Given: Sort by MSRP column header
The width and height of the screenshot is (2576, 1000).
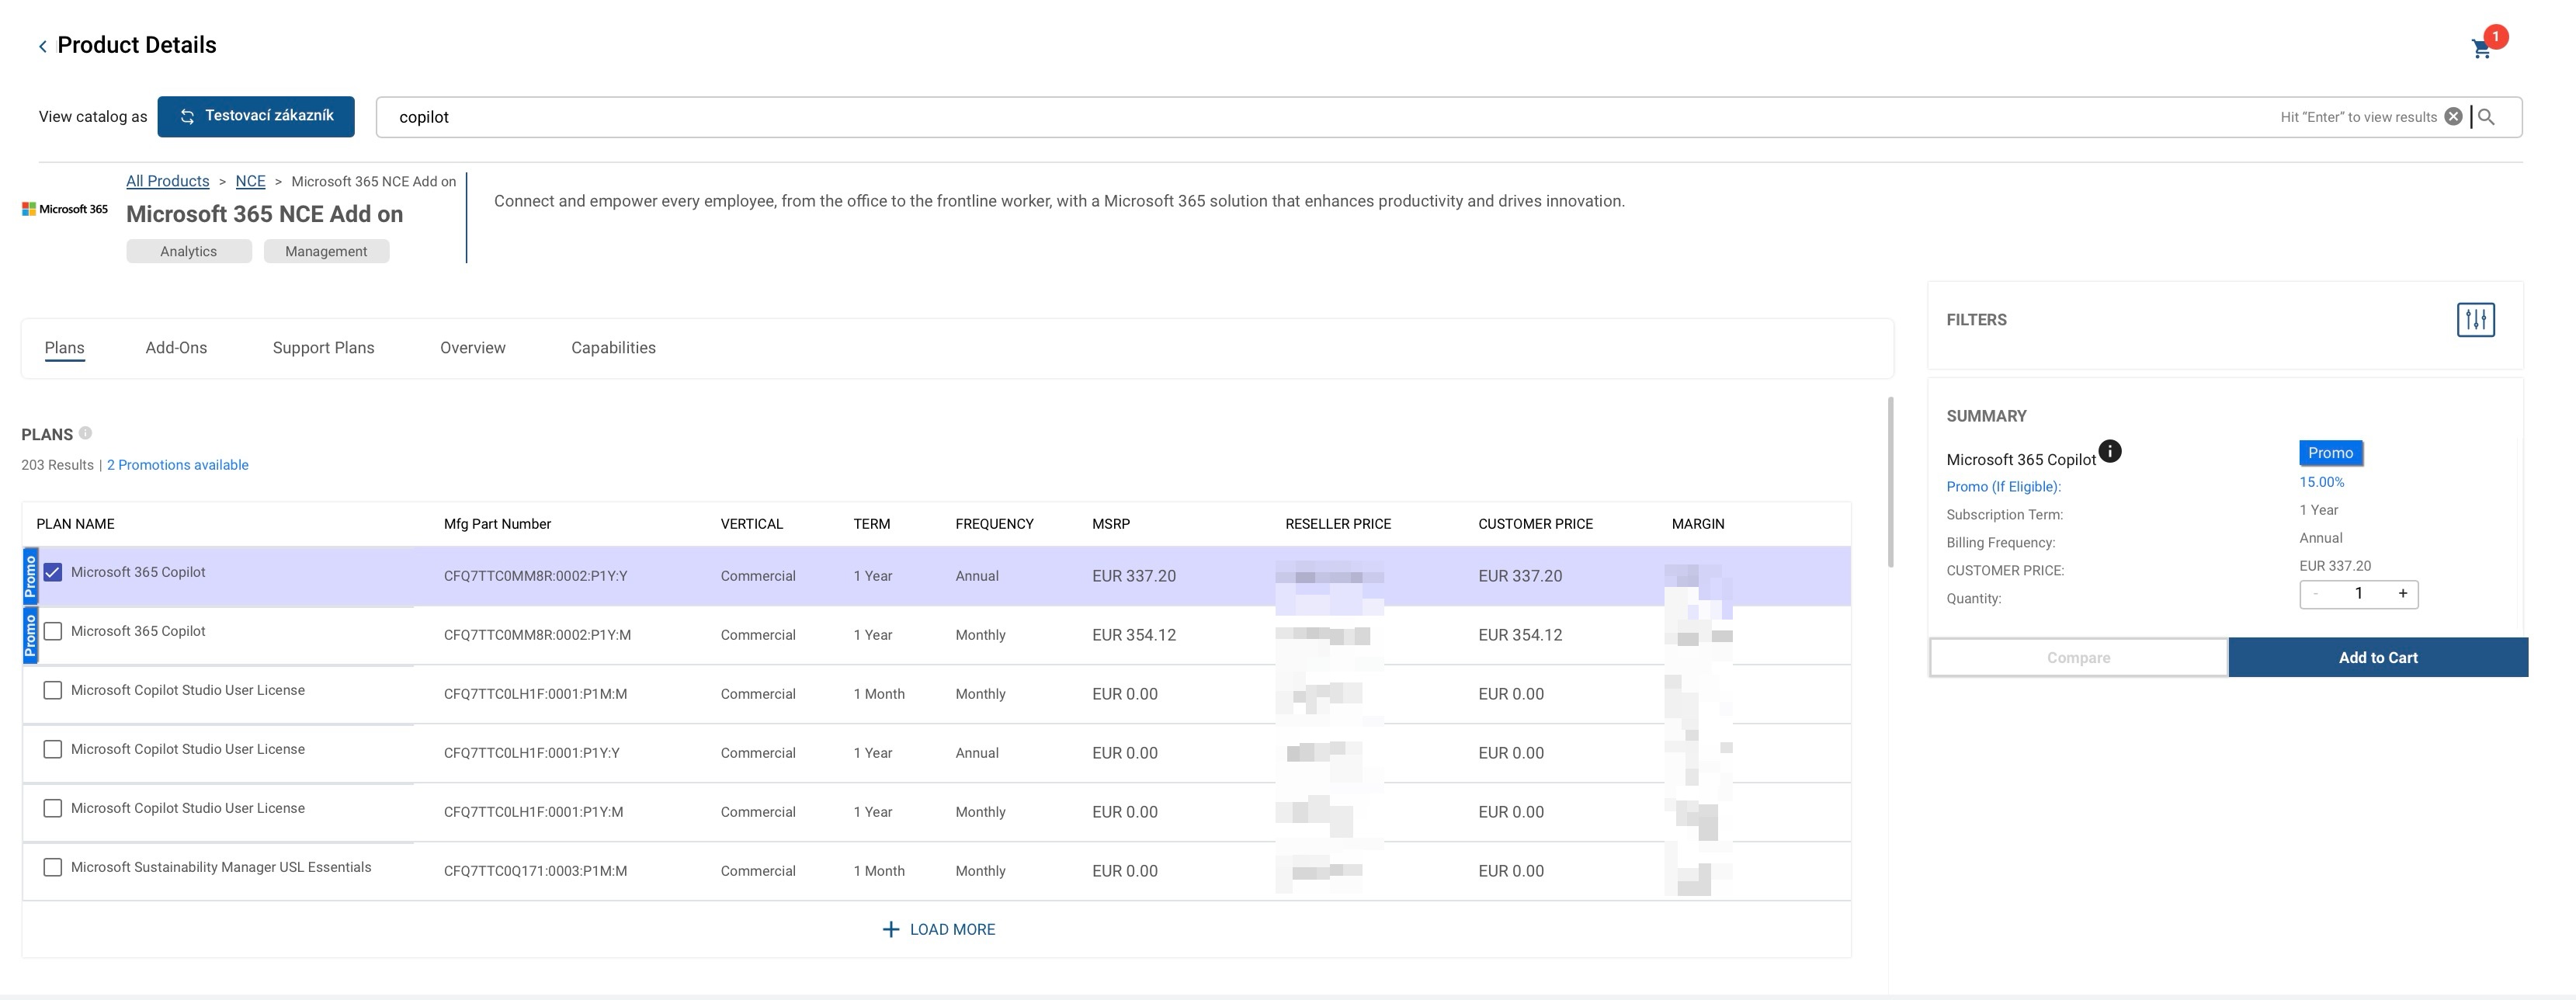Looking at the screenshot, I should click(1110, 524).
